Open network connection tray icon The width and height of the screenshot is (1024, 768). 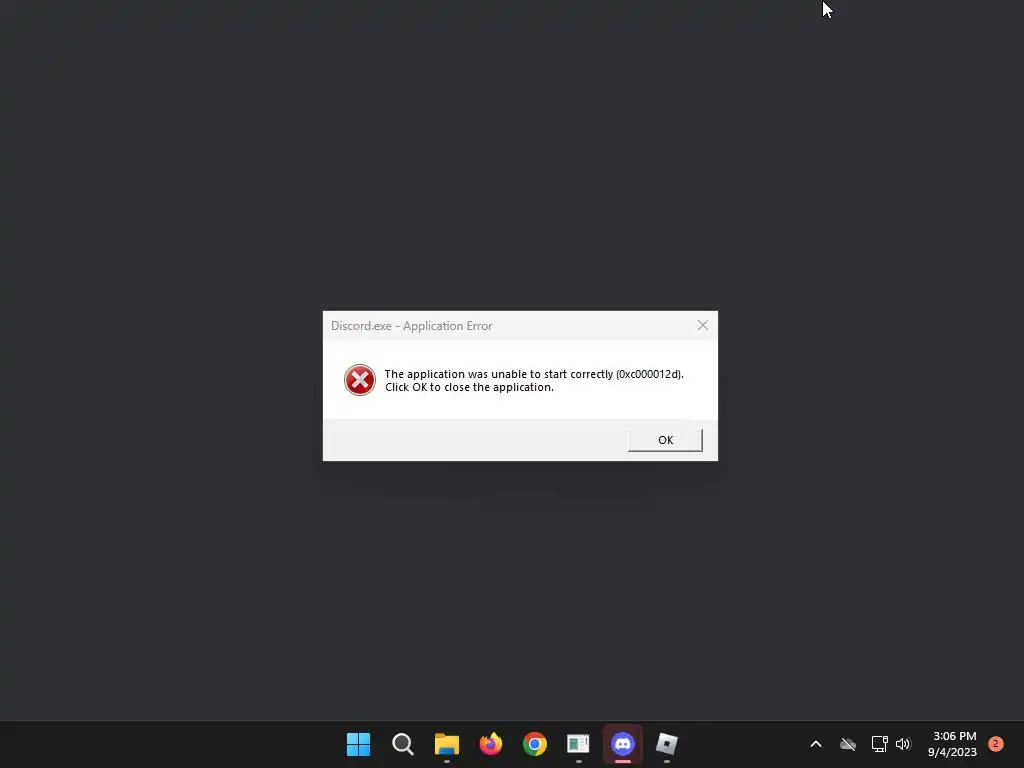[x=879, y=744]
